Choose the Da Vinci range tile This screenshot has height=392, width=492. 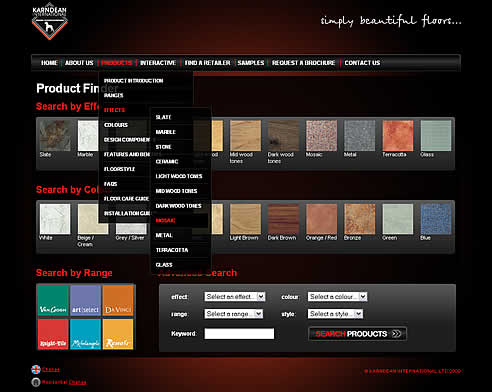(x=118, y=301)
